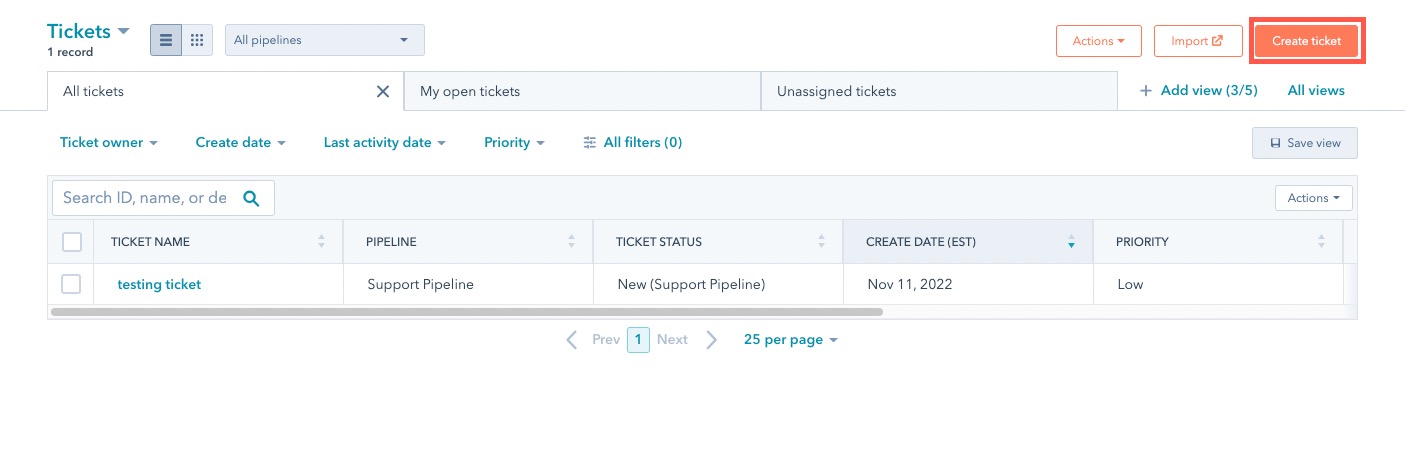Close the All tickets tab X
This screenshot has width=1405, height=451.
382,91
